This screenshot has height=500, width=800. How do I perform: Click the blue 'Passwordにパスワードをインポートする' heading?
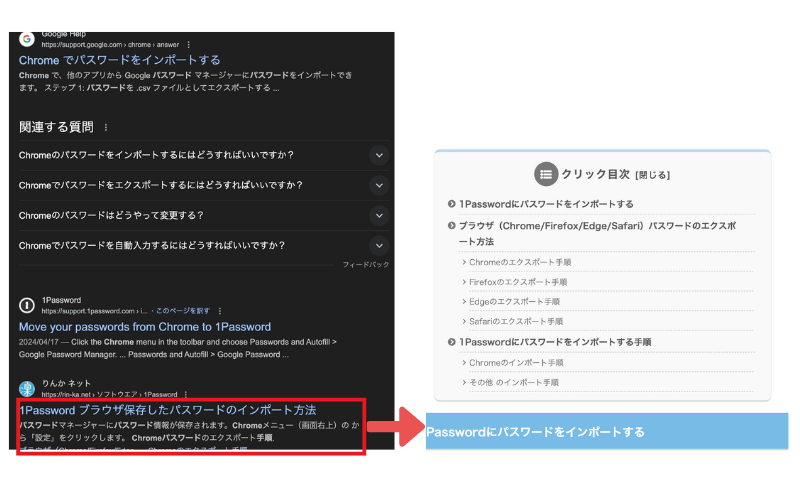pyautogui.click(x=607, y=432)
